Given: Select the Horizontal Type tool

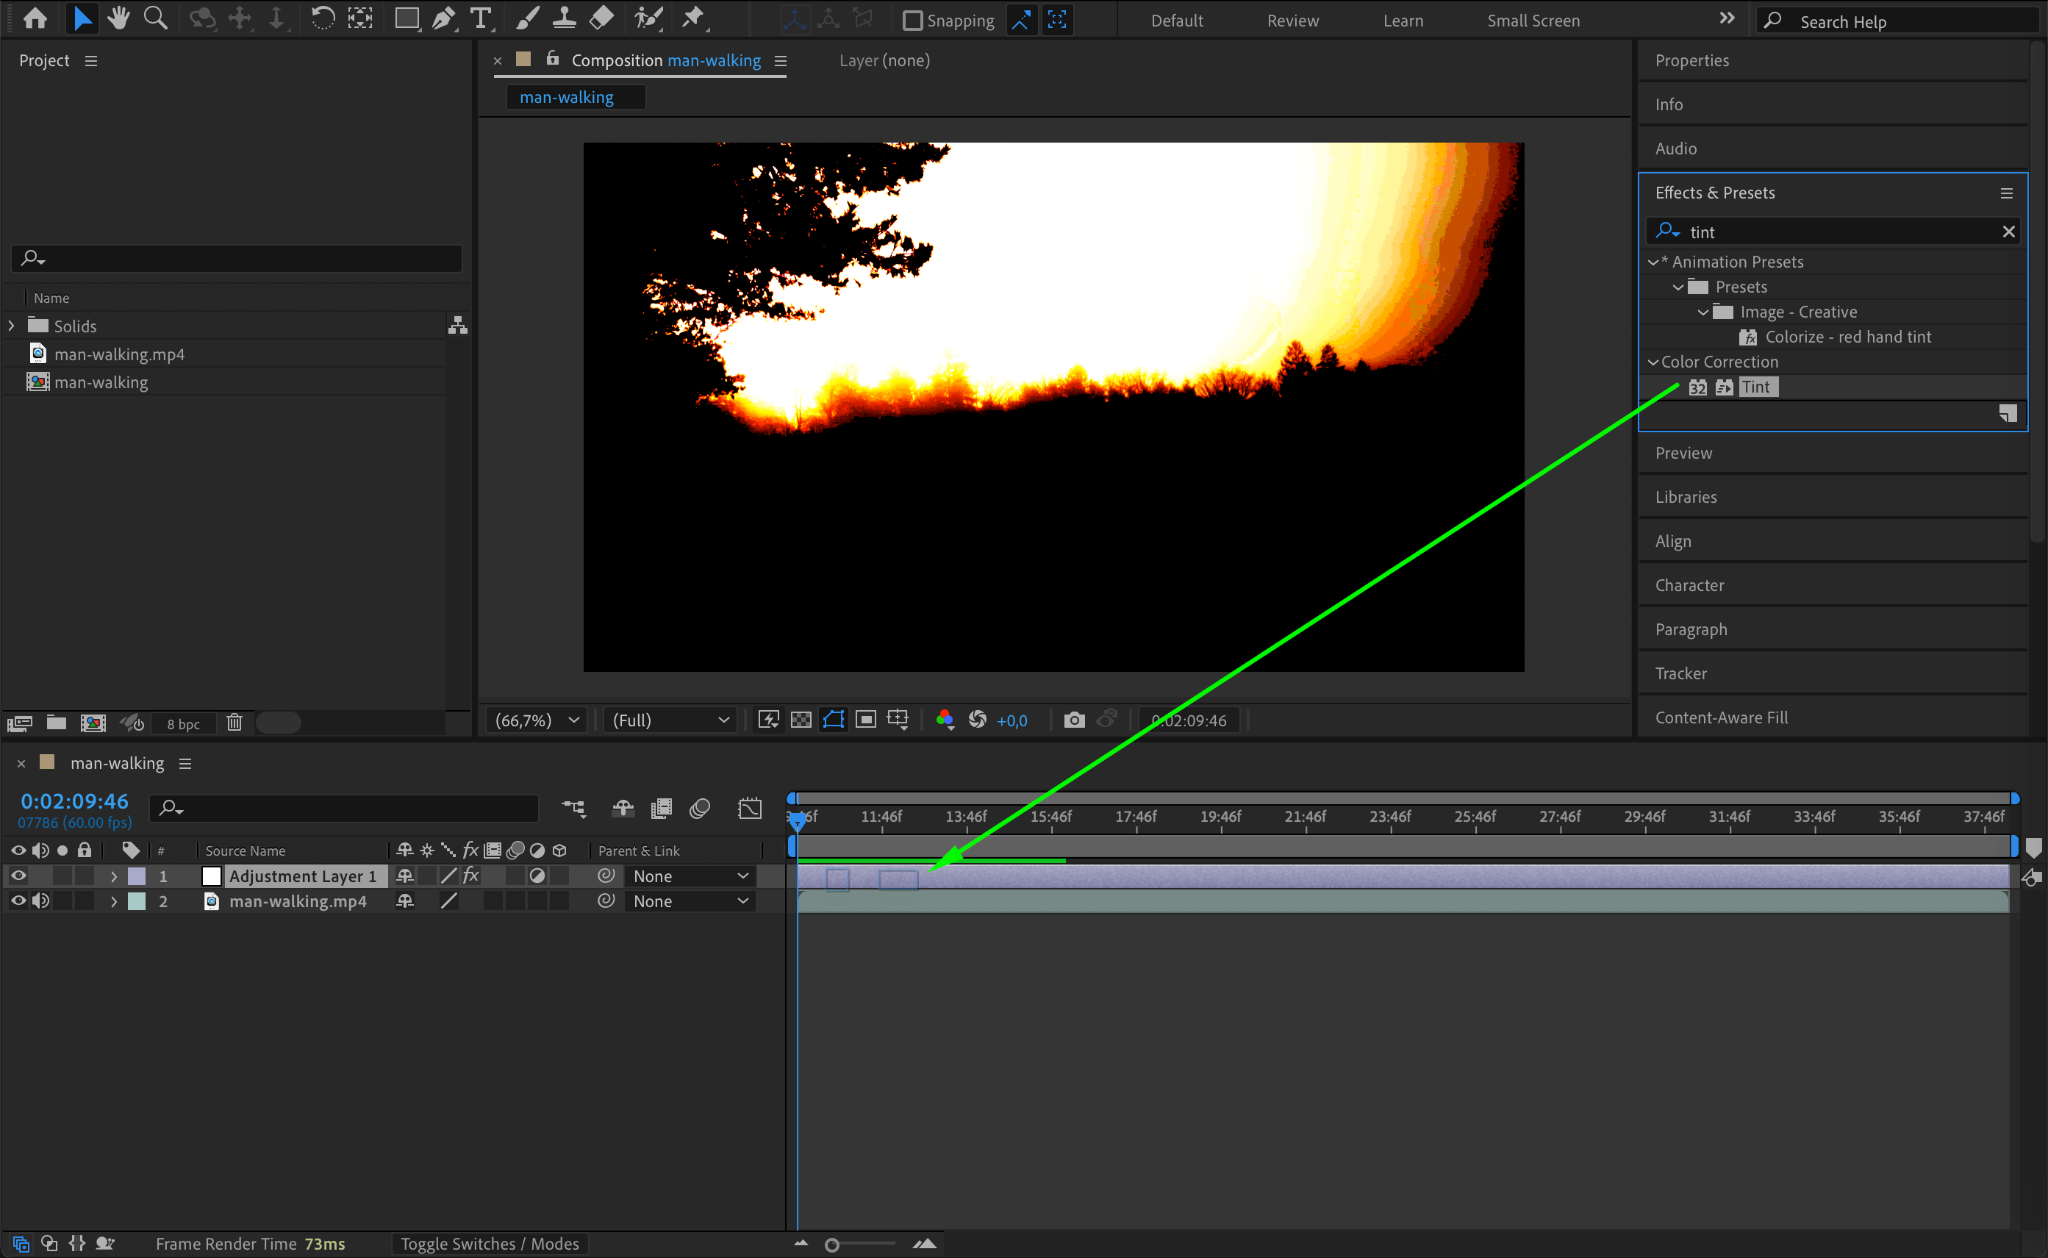Looking at the screenshot, I should 481,18.
